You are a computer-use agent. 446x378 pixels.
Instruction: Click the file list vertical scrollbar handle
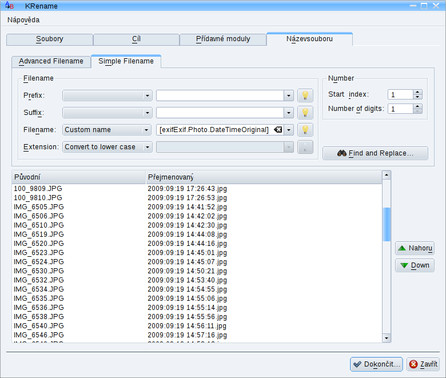pos(386,224)
